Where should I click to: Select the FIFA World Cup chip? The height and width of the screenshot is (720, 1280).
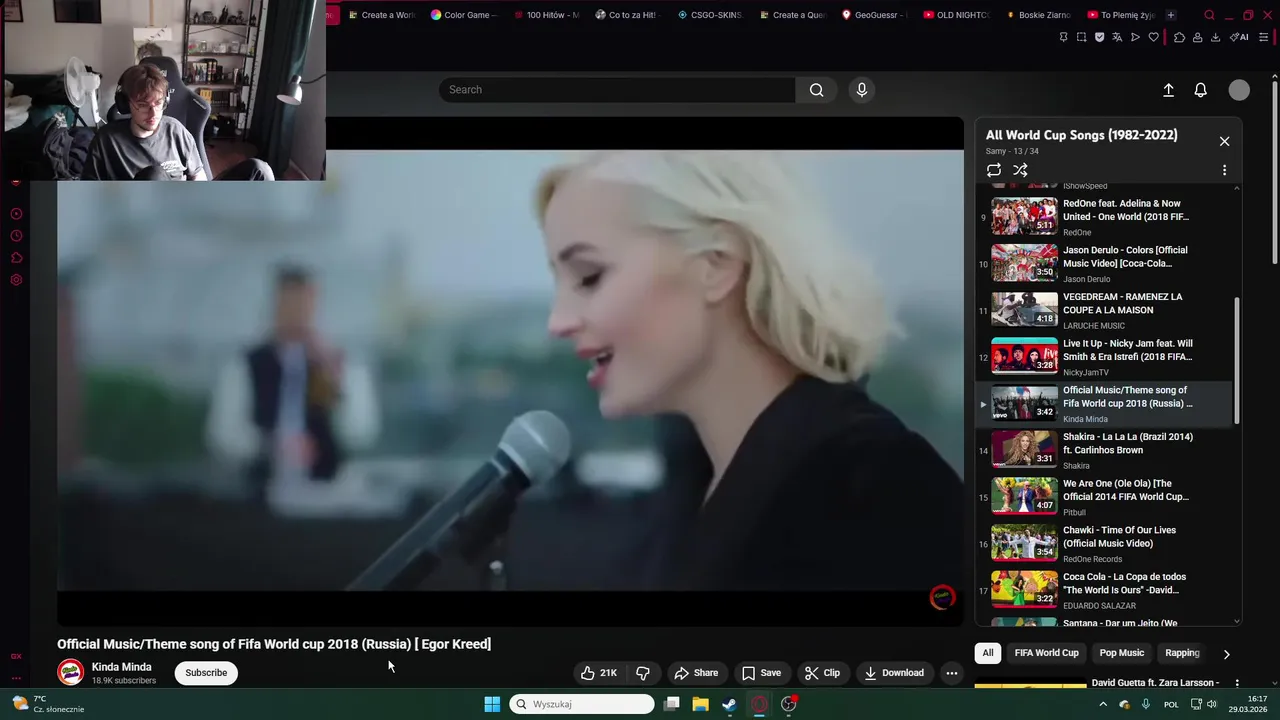[1046, 653]
